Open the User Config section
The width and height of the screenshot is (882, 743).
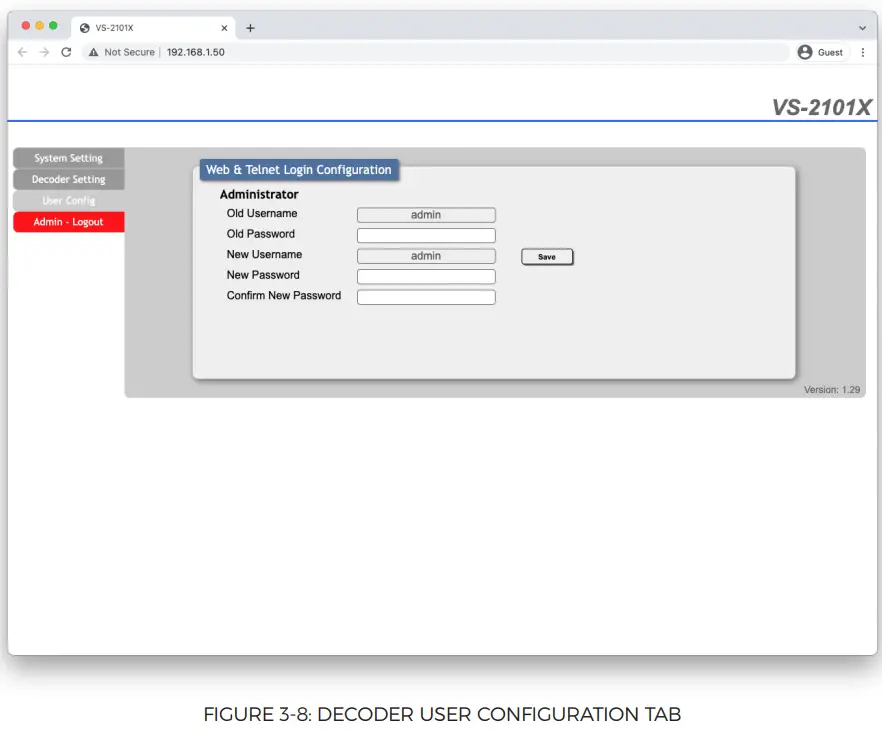click(x=68, y=200)
